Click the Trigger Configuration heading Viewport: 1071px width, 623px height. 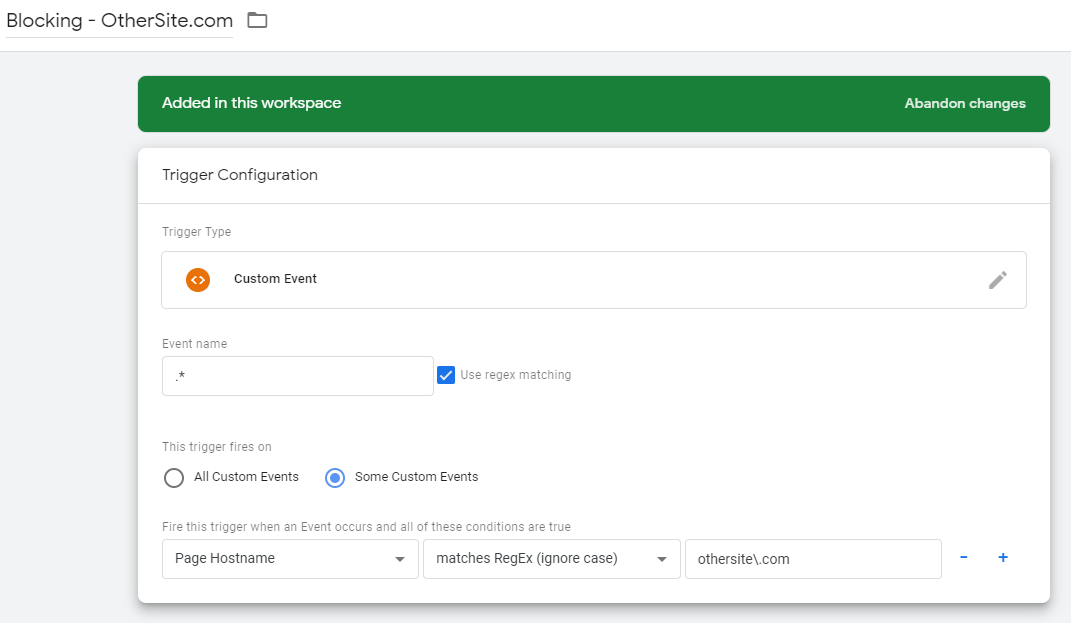coord(240,175)
